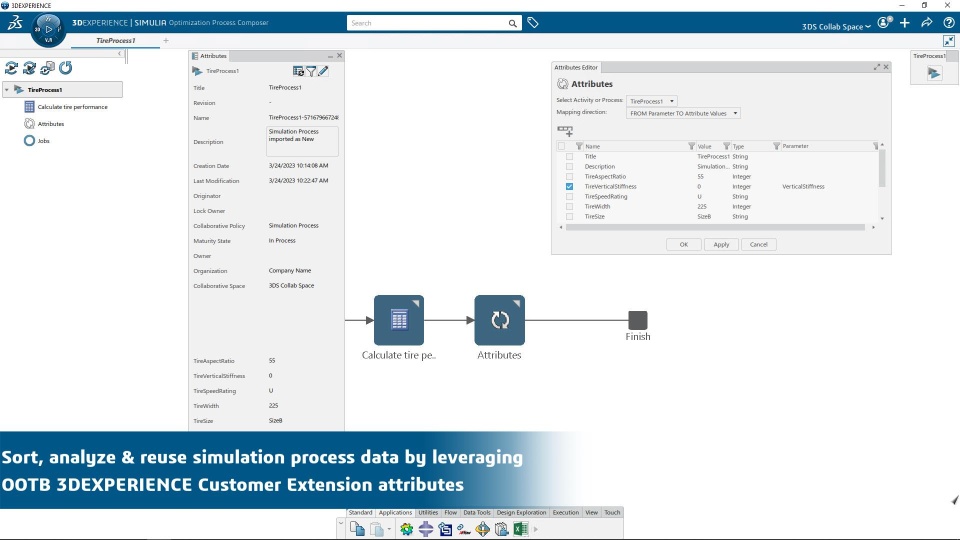Viewport: 960px width, 540px height.
Task: Switch to the Flow toolbar tab
Action: pyautogui.click(x=451, y=512)
